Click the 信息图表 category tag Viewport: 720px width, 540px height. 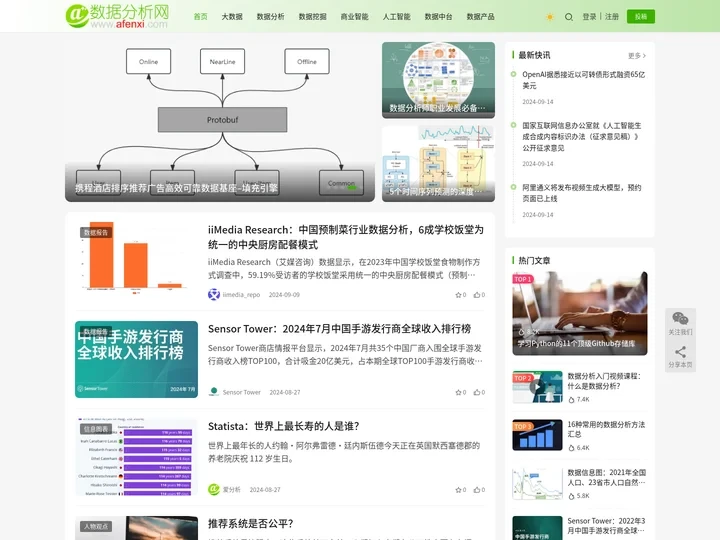[x=96, y=429]
